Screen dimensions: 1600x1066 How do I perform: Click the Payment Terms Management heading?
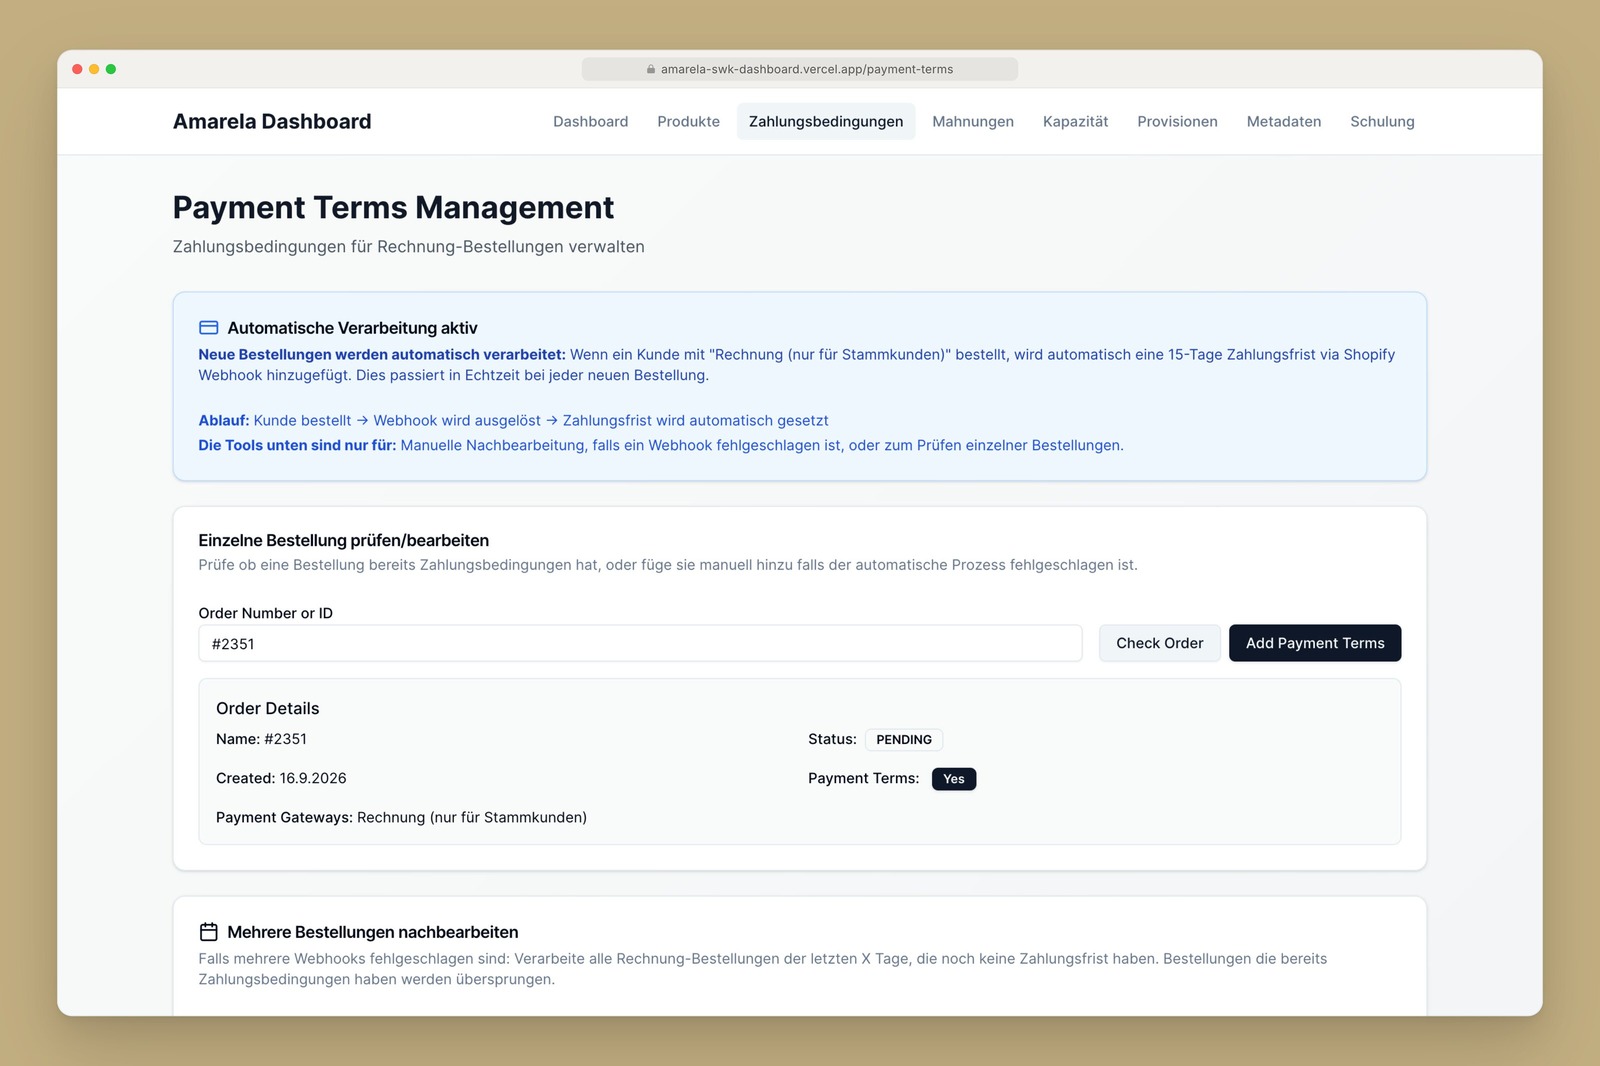[x=393, y=208]
